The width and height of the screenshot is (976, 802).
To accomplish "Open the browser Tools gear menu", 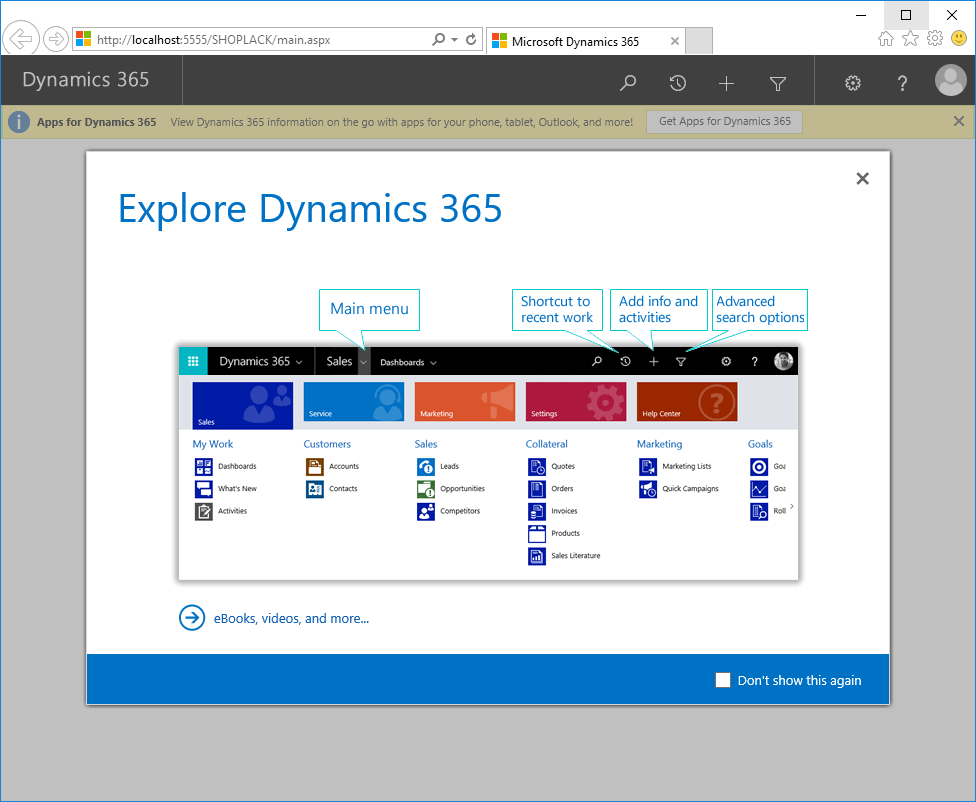I will tap(934, 39).
